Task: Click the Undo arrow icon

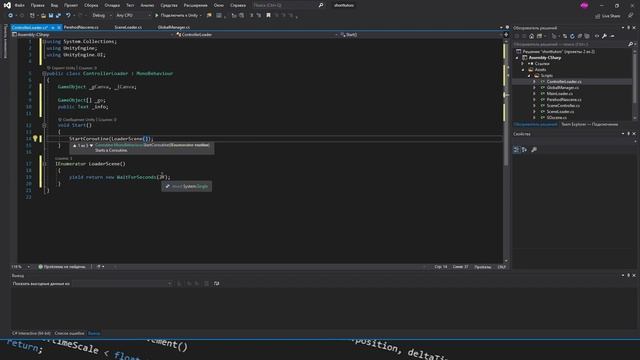Action: [x=68, y=16]
